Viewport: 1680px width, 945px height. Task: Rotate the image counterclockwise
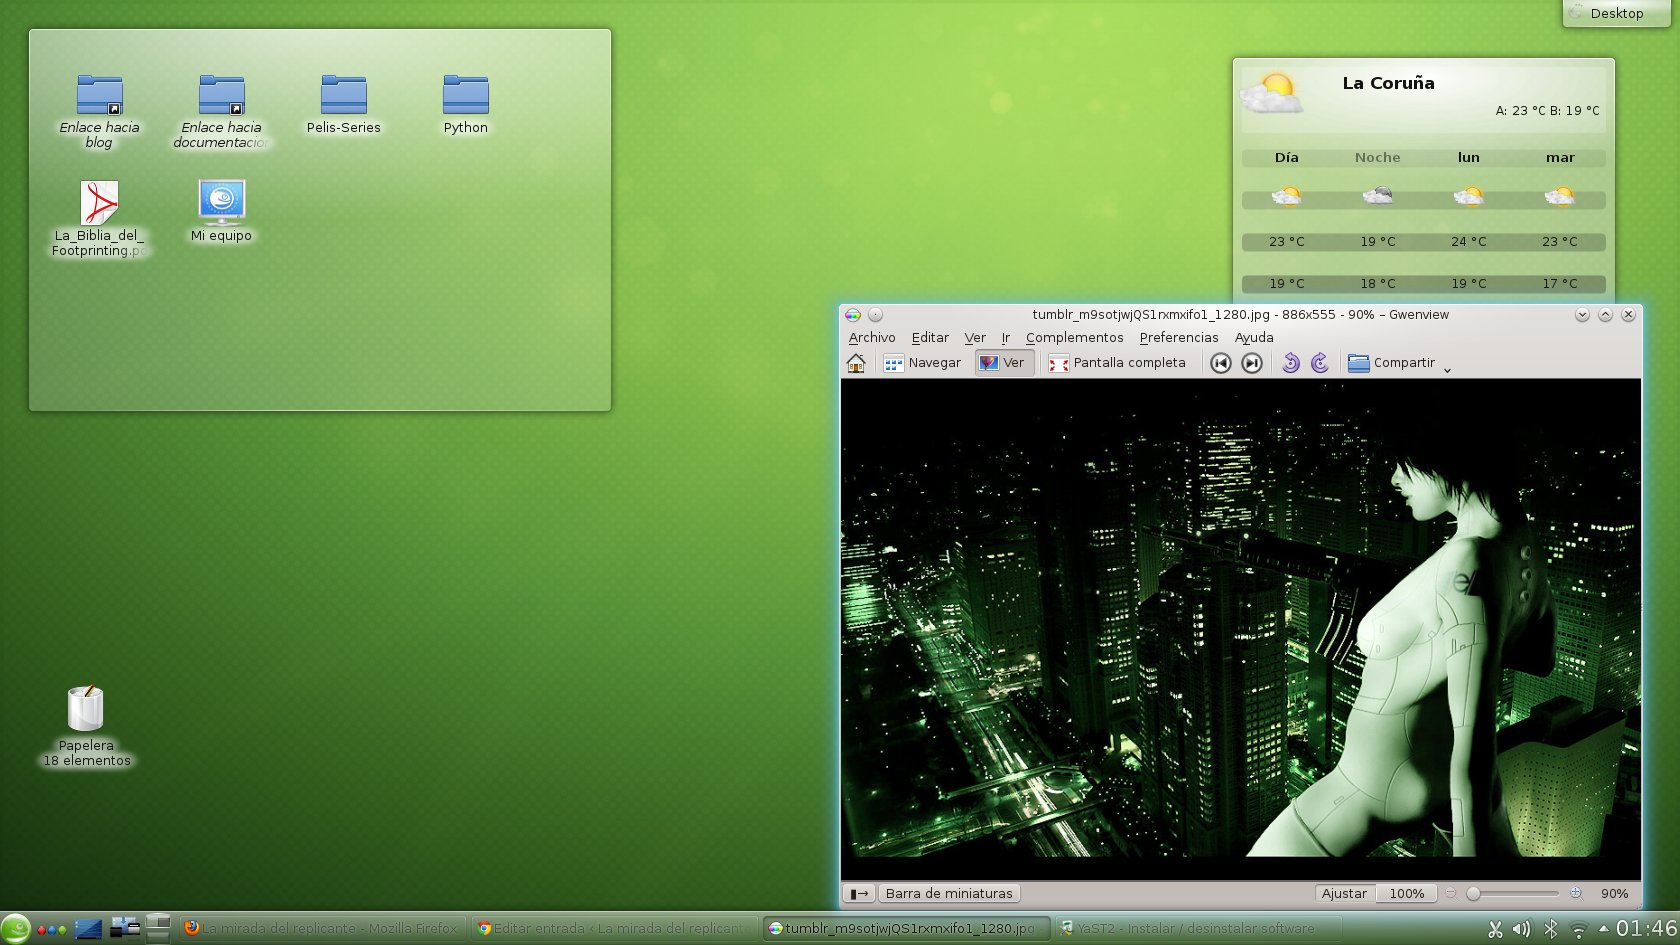coord(1290,363)
